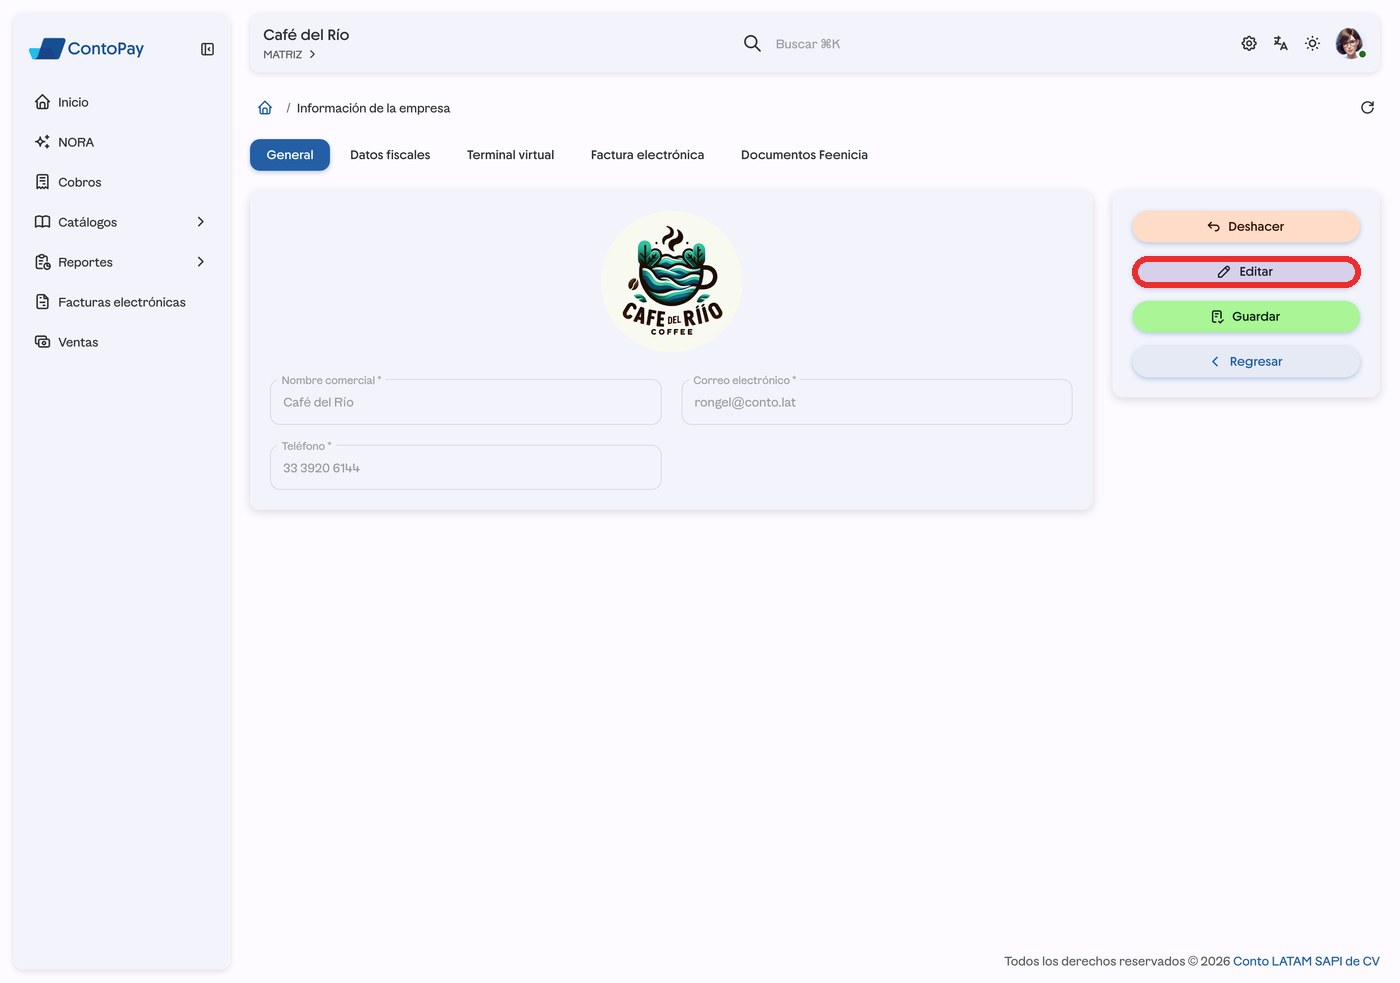This screenshot has width=1400, height=983.
Task: Open Cobros in the sidebar
Action: pos(121,182)
